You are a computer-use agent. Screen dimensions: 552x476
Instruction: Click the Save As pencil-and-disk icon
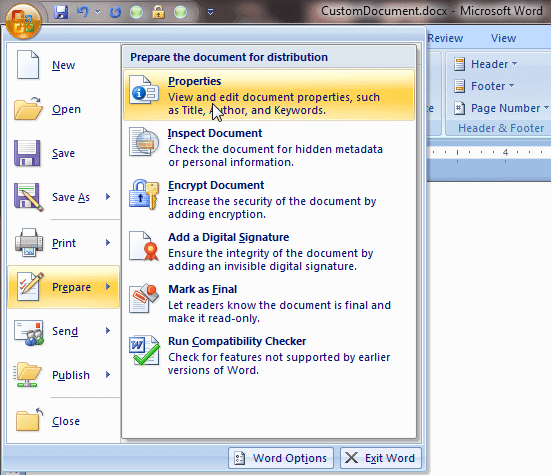click(x=29, y=197)
